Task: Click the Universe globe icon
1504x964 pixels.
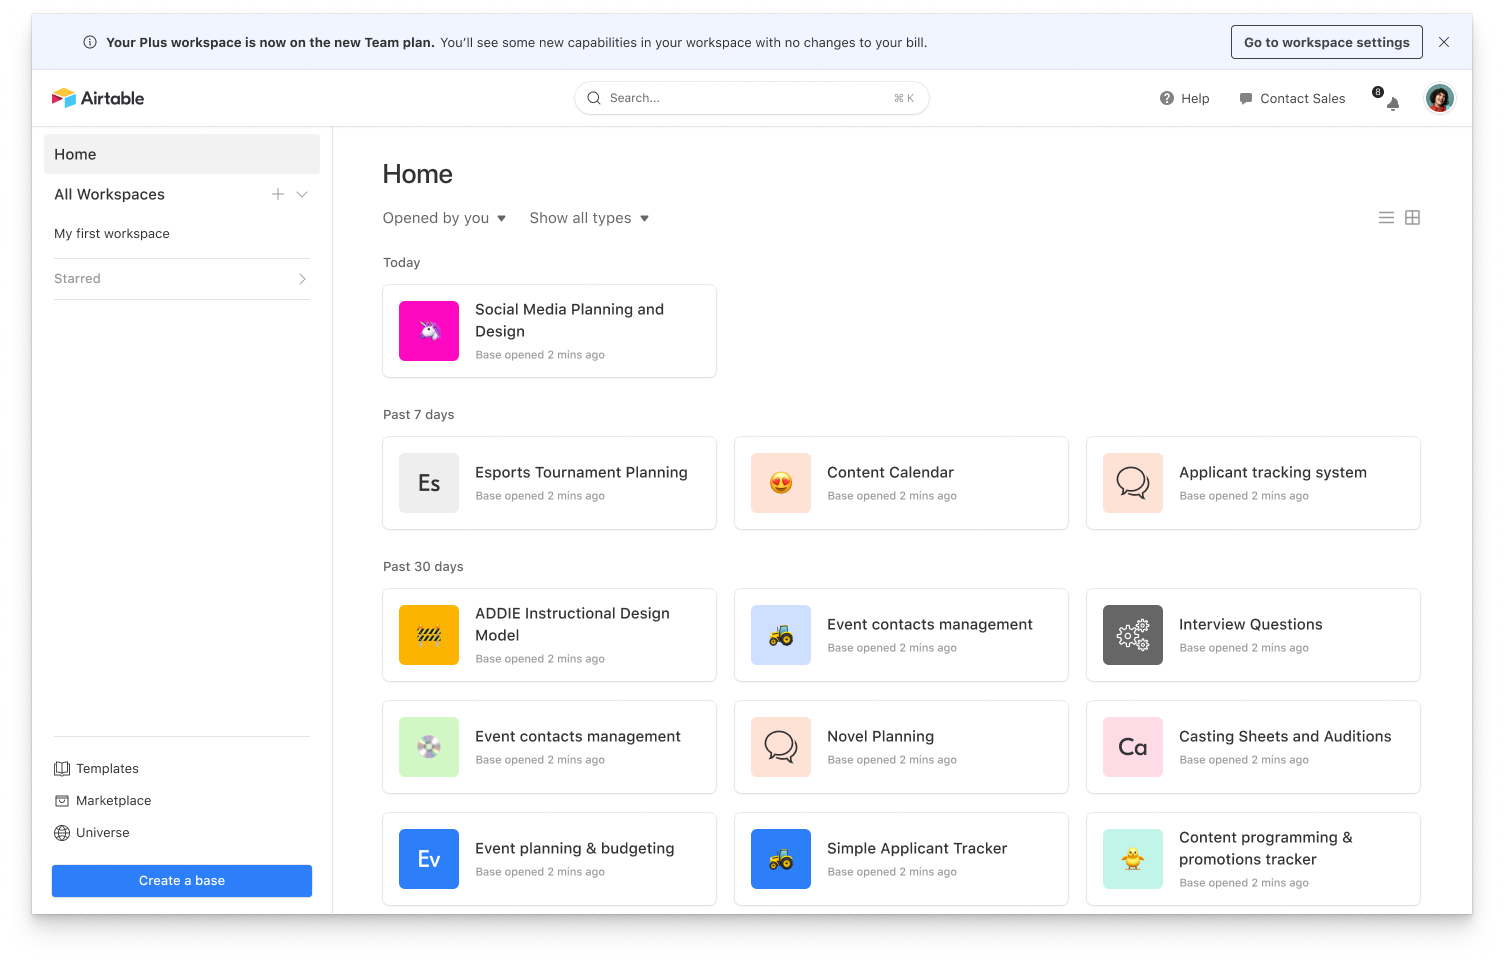Action: 62,833
